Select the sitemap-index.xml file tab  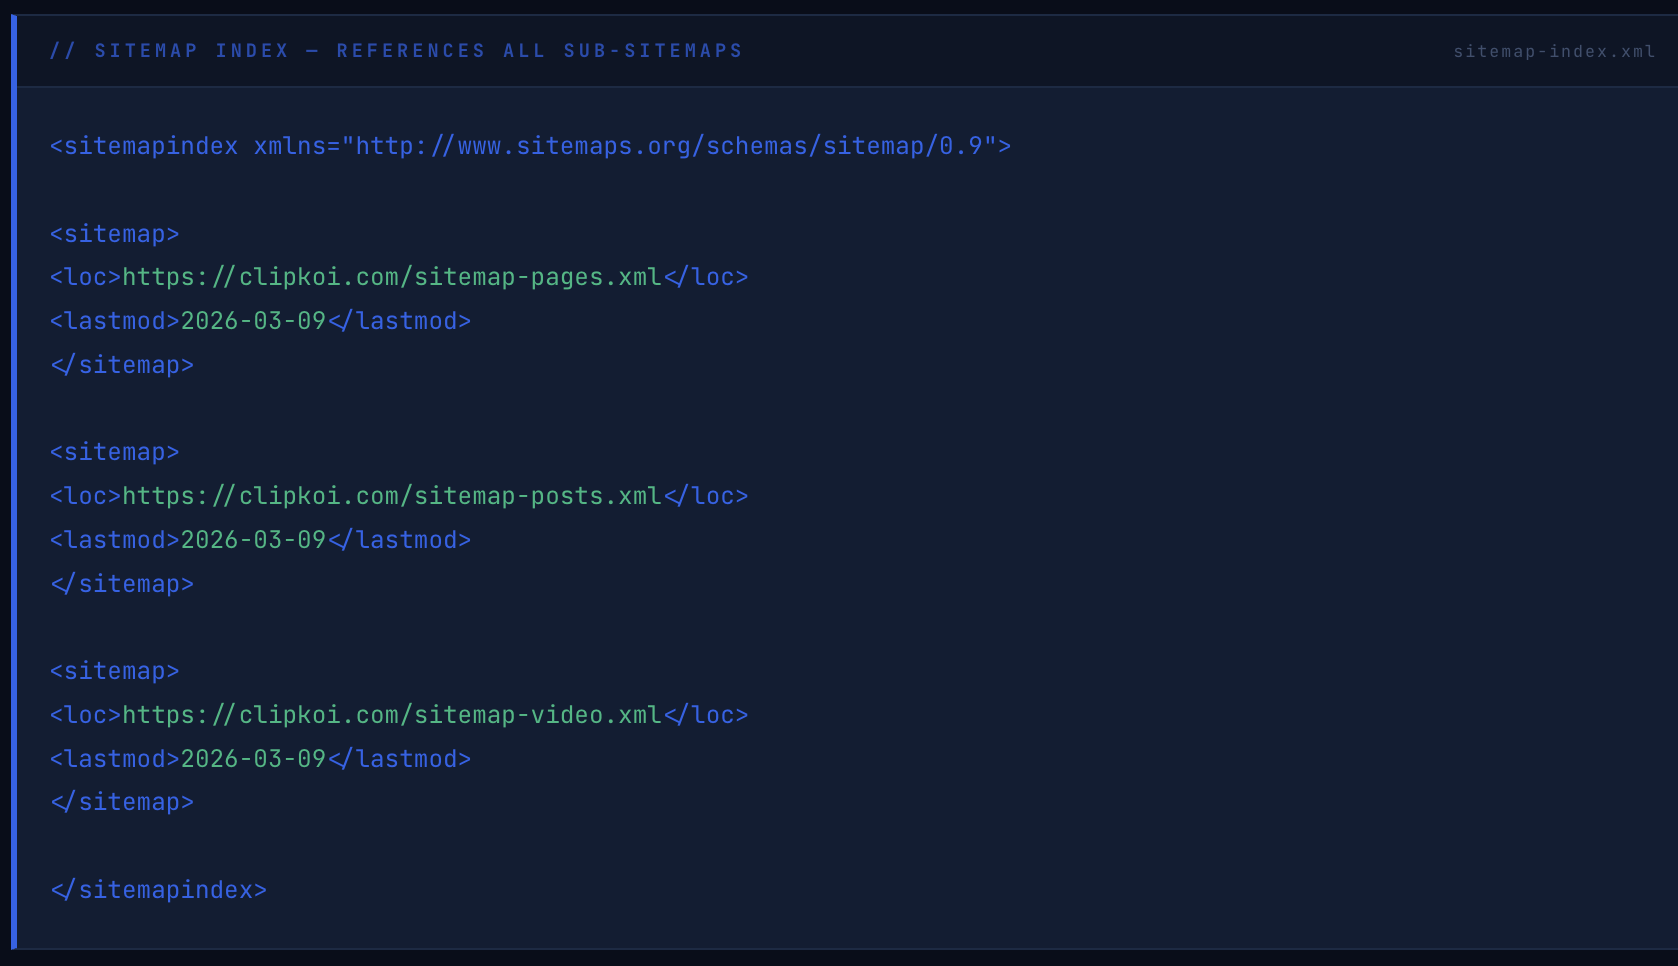1554,50
